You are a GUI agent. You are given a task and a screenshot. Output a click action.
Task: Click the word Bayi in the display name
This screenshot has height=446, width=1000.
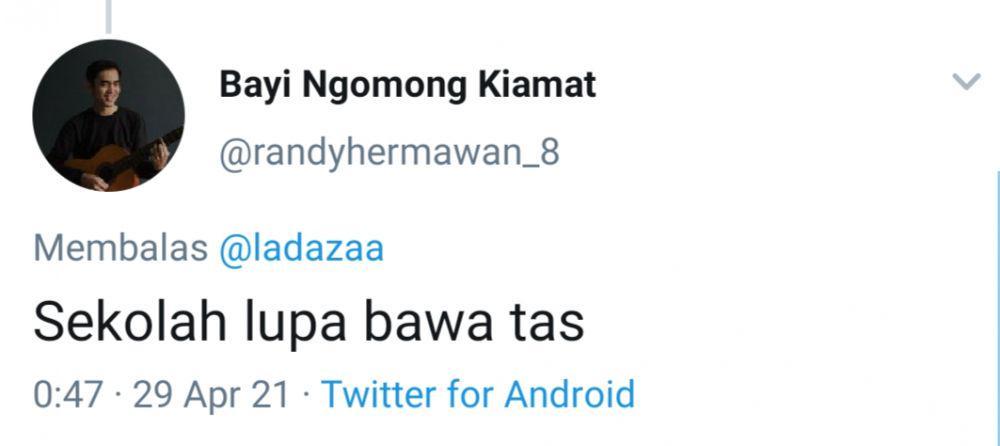click(256, 85)
